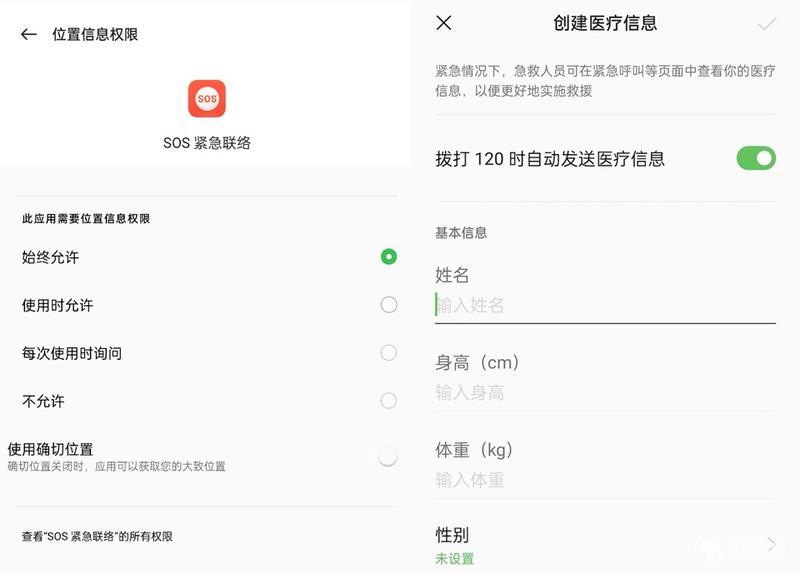Focus the 输入姓名 name field
Image resolution: width=800 pixels, height=573 pixels.
605,306
